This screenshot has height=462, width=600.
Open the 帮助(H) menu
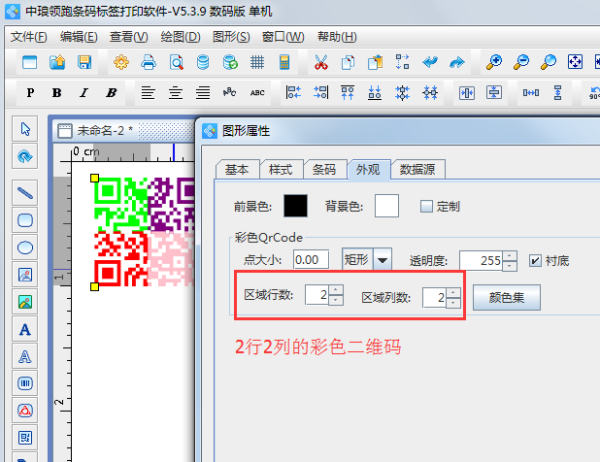(337, 37)
